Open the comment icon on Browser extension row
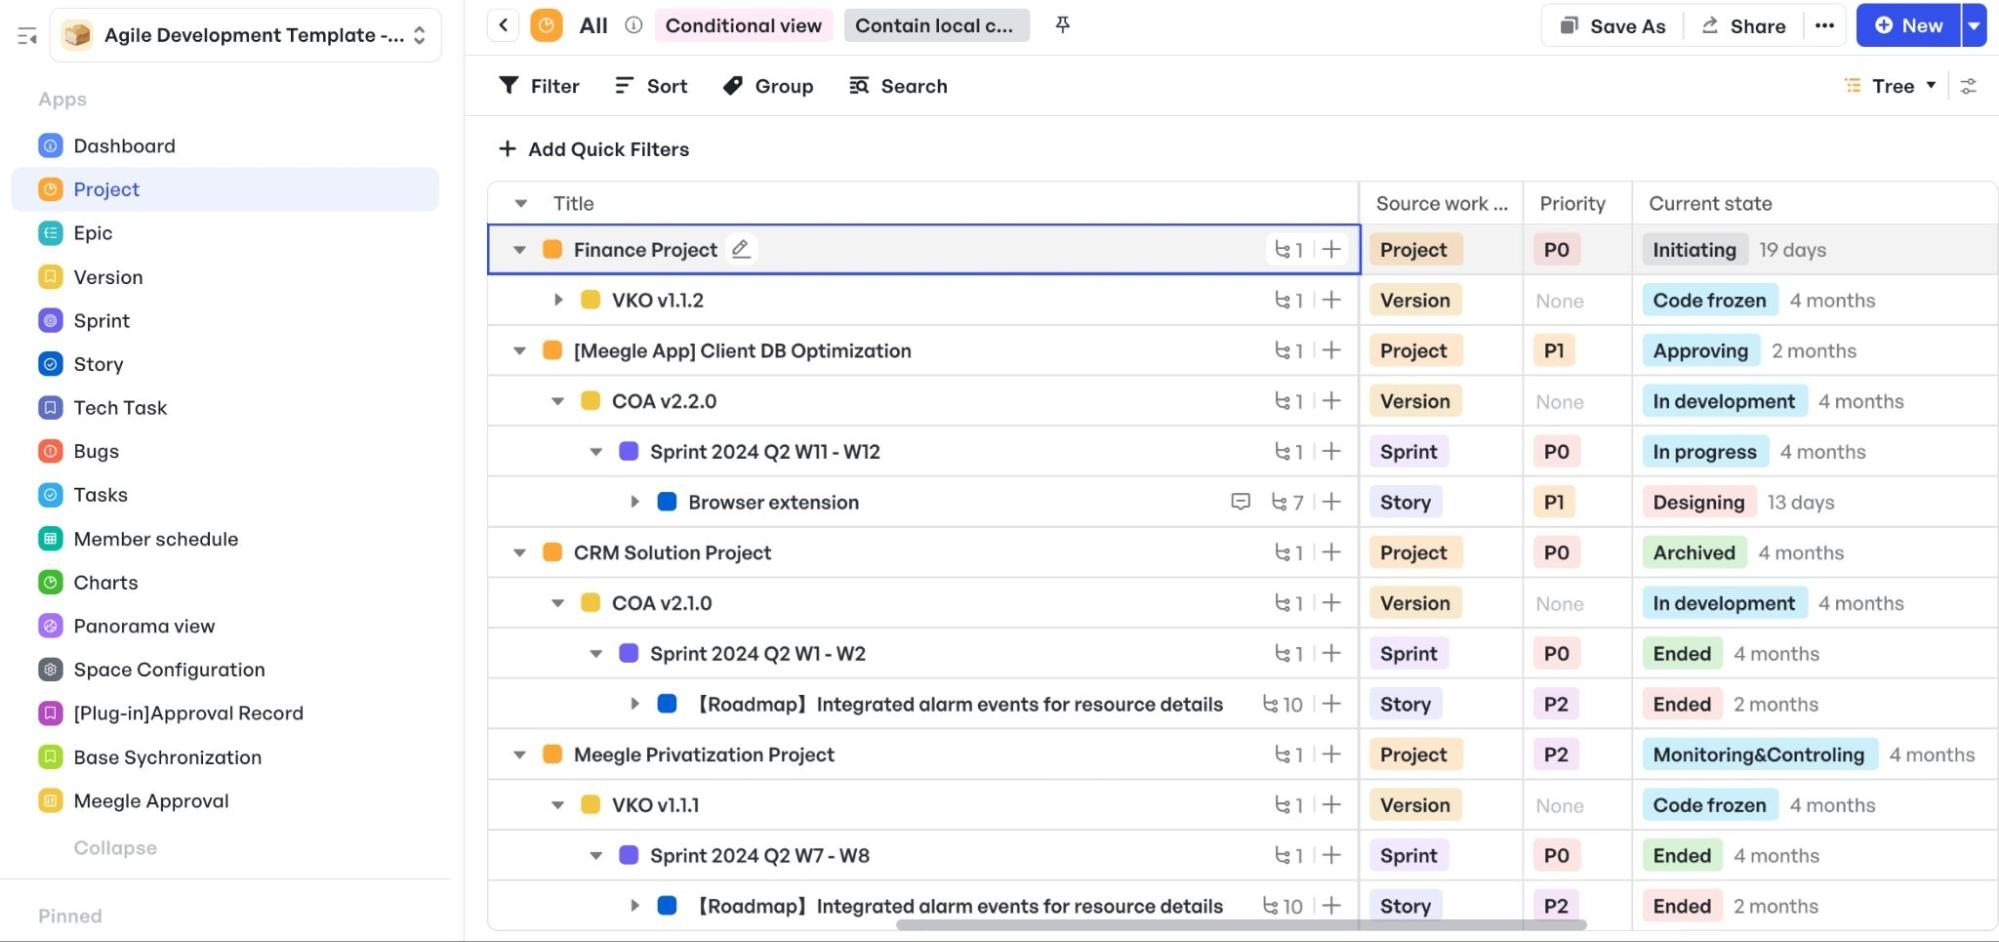This screenshot has height=942, width=1999. (1240, 502)
